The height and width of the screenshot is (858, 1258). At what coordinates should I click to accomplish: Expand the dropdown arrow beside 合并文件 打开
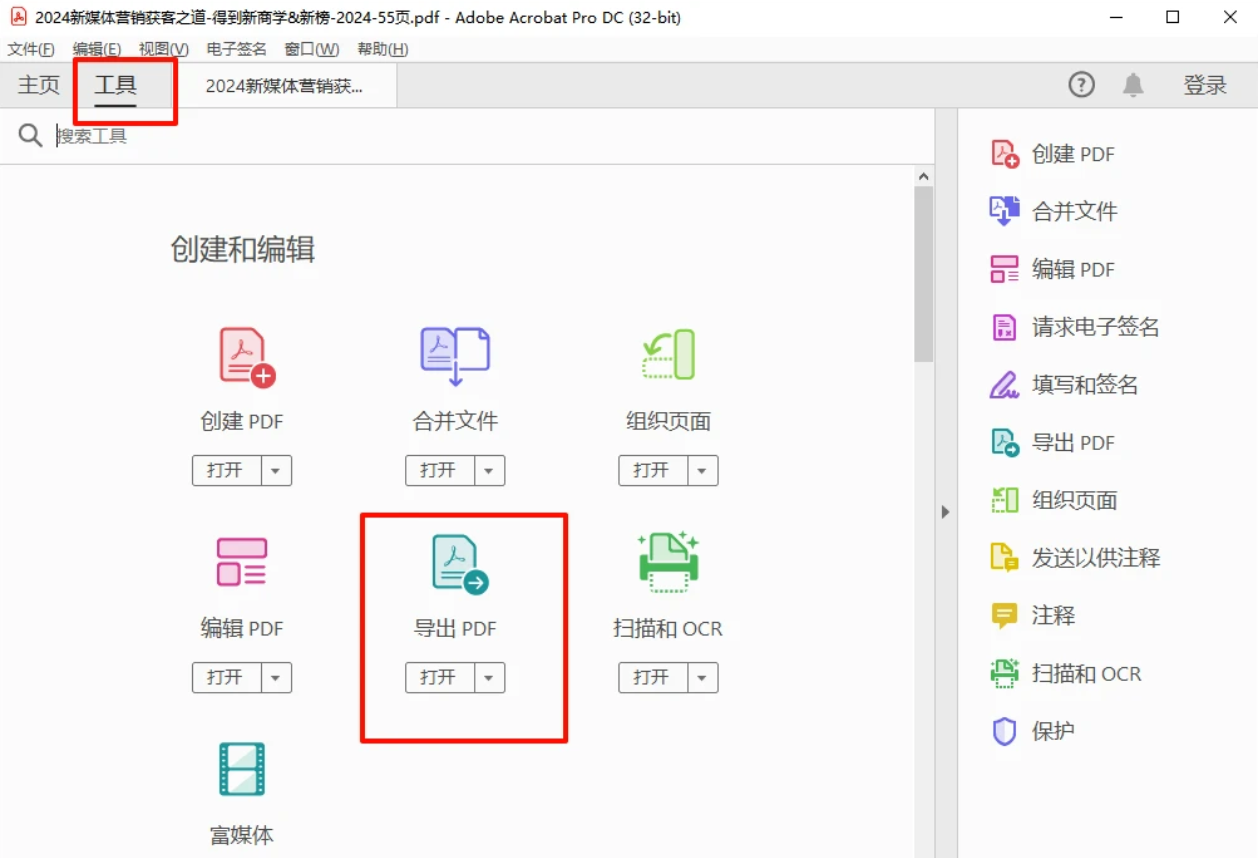point(489,470)
